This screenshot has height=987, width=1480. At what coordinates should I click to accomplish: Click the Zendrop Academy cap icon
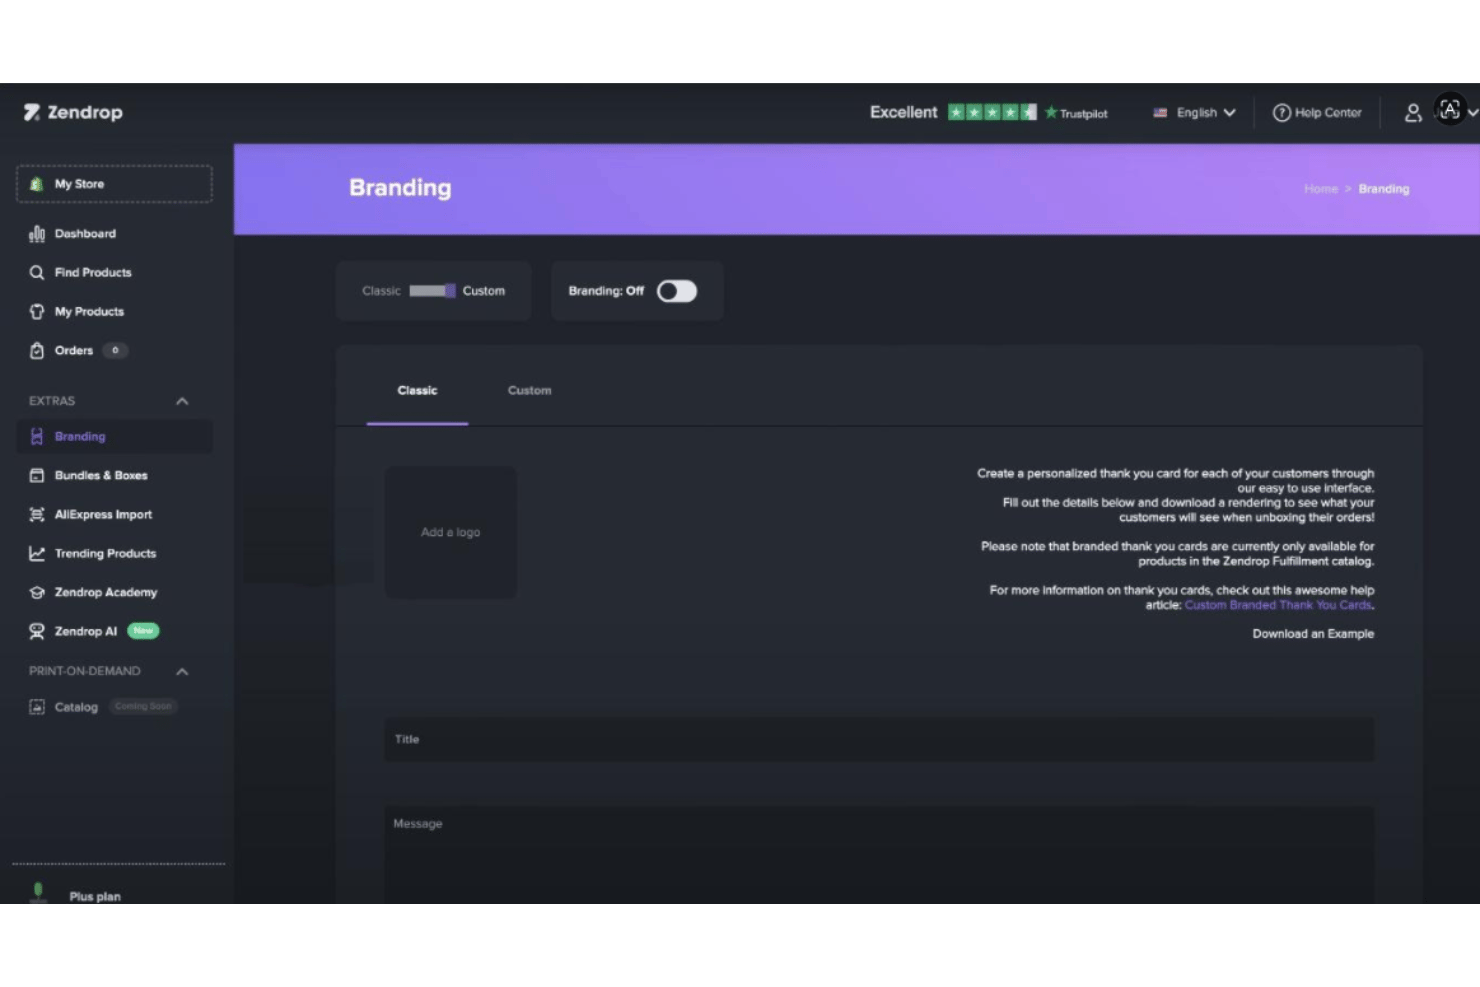point(37,592)
